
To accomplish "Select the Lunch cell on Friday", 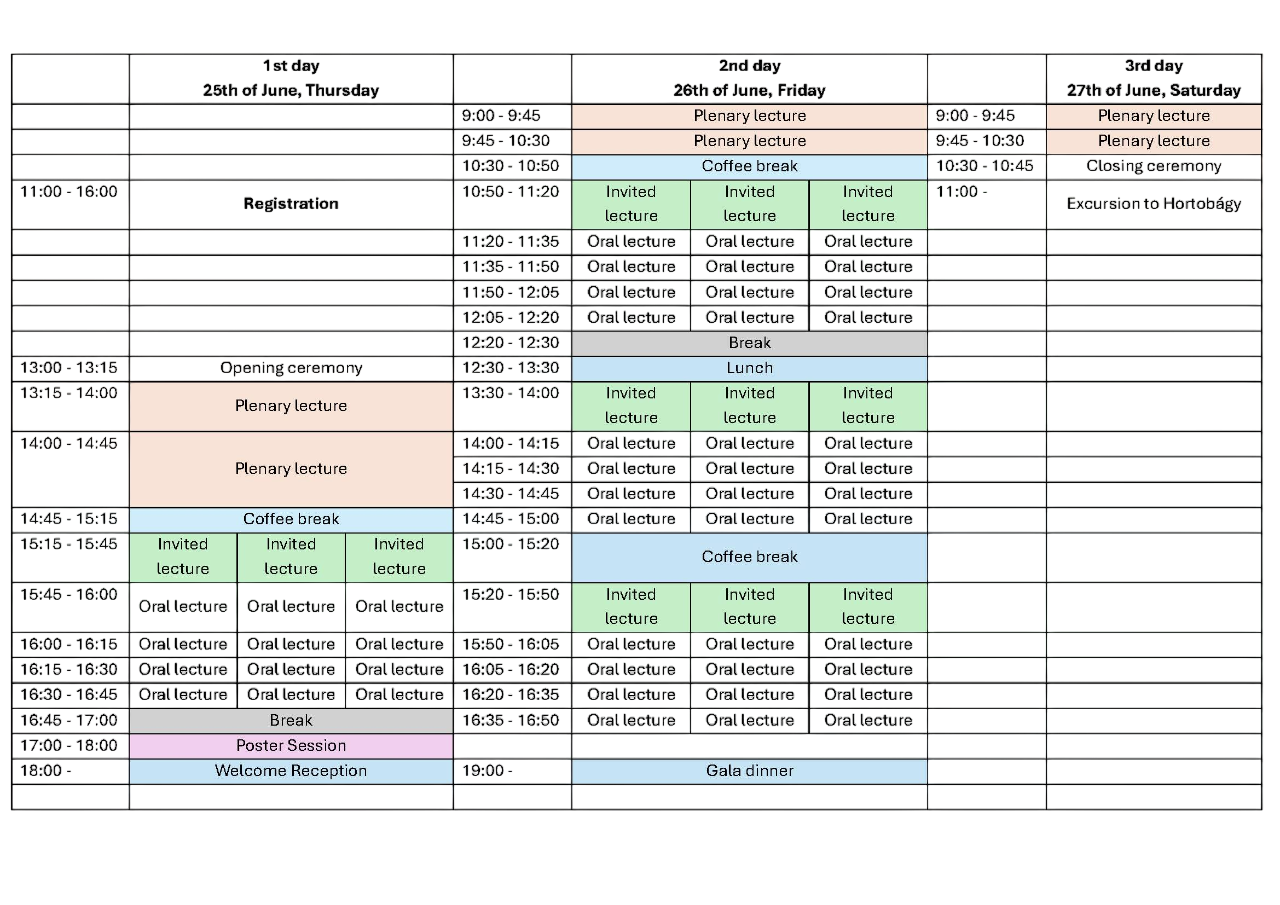I will point(749,368).
